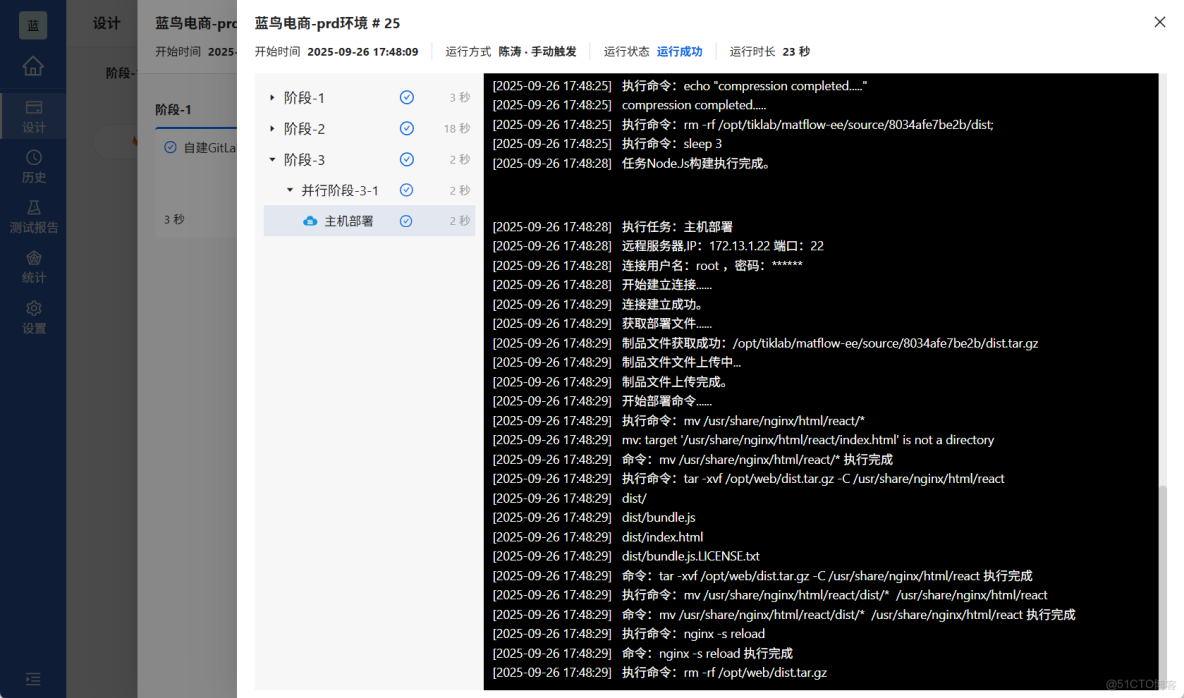This screenshot has height=698, width=1184.
Task: Select the 主机部署 task entry
Action: tap(347, 220)
